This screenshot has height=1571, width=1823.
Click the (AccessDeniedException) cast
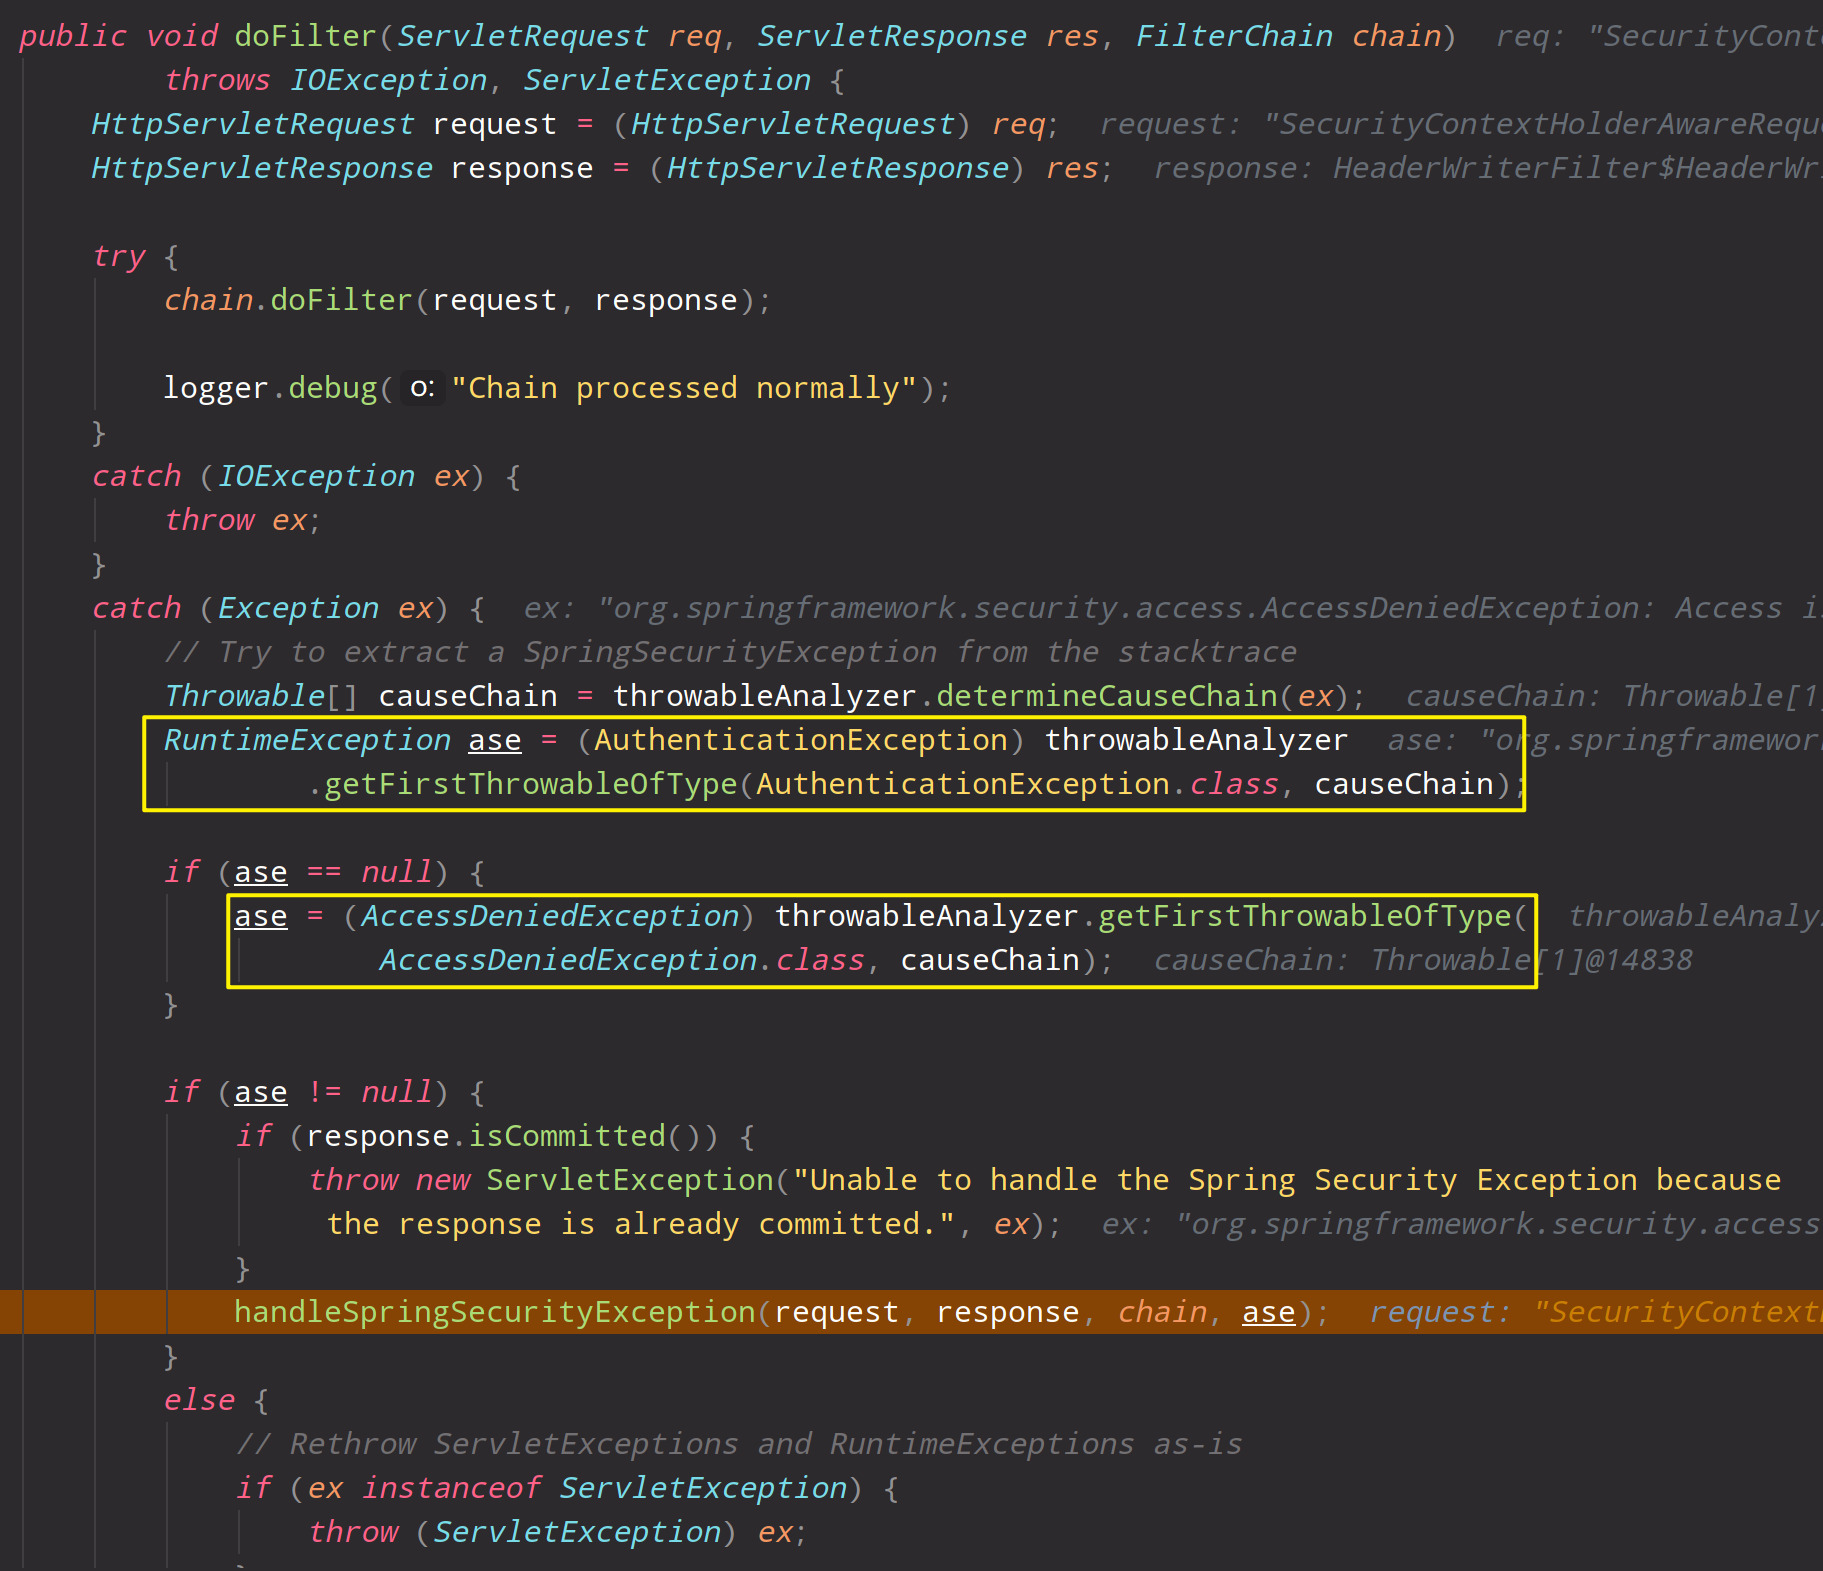[549, 916]
